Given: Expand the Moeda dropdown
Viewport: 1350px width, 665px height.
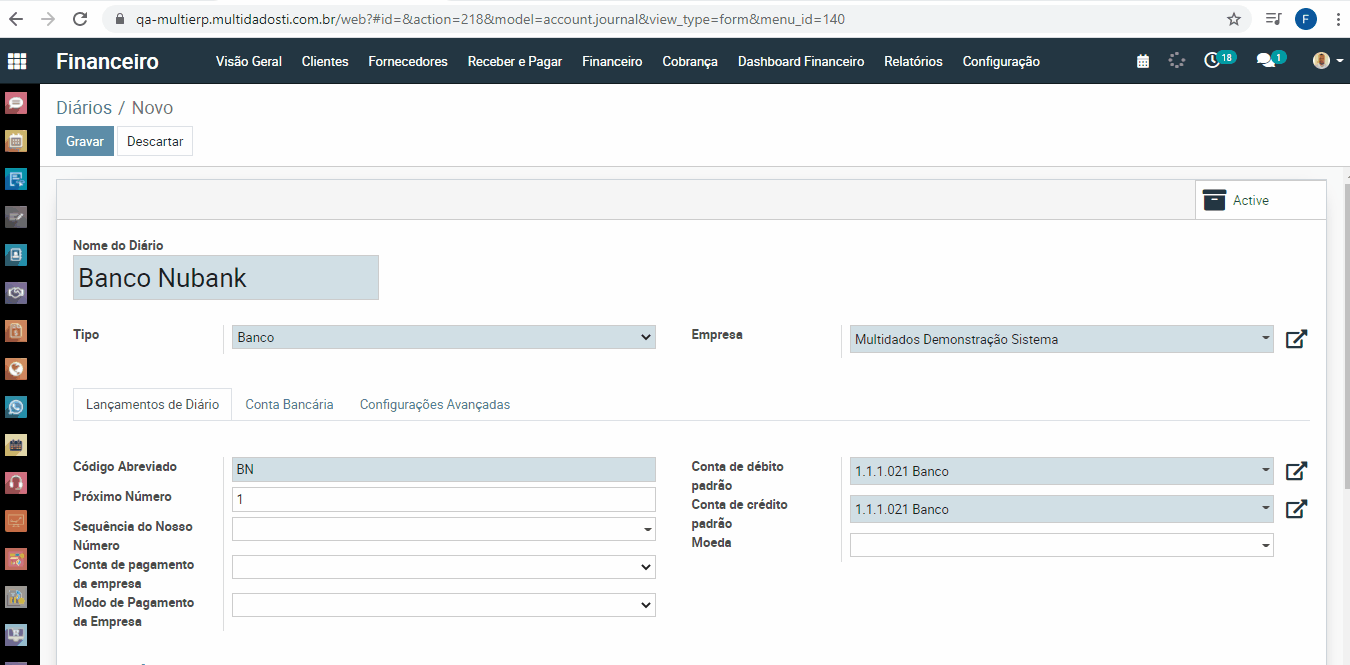Looking at the screenshot, I should [x=1060, y=546].
